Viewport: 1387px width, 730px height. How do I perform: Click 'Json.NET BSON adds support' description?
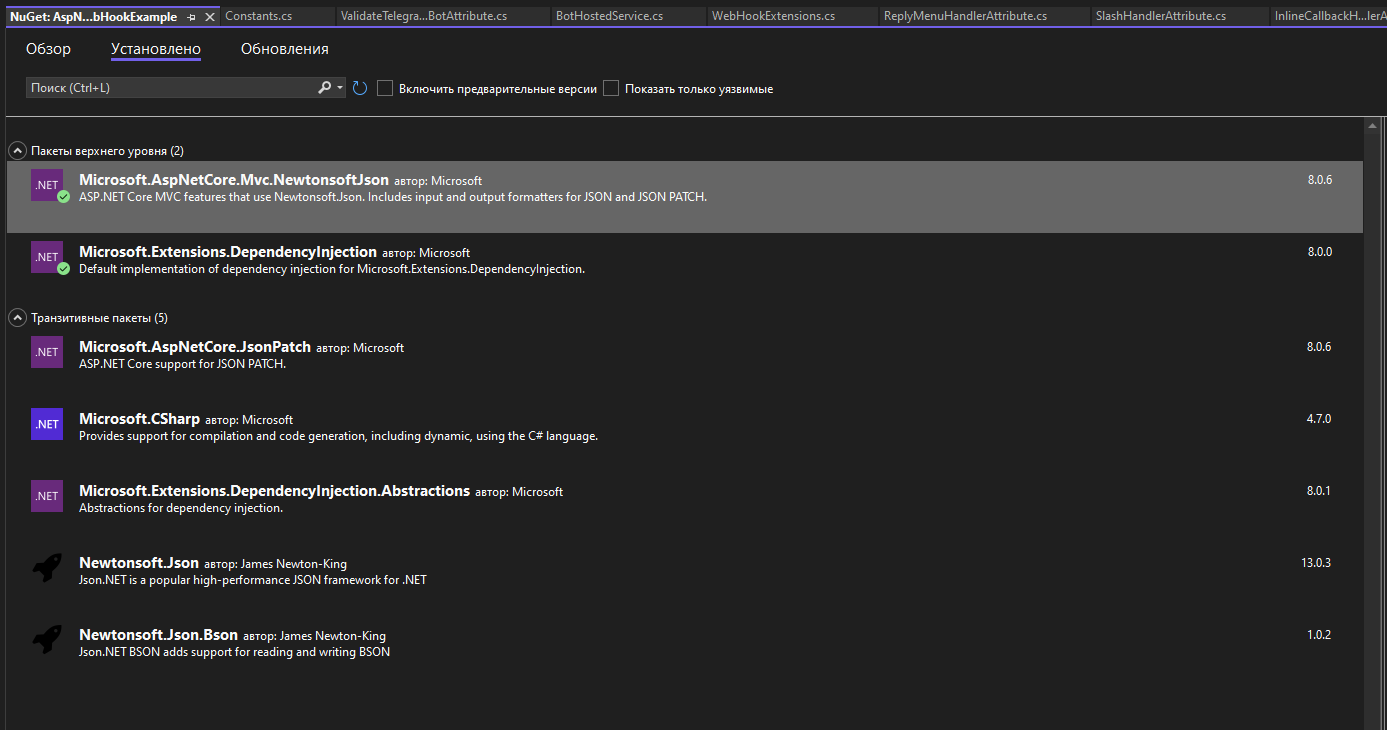(234, 652)
